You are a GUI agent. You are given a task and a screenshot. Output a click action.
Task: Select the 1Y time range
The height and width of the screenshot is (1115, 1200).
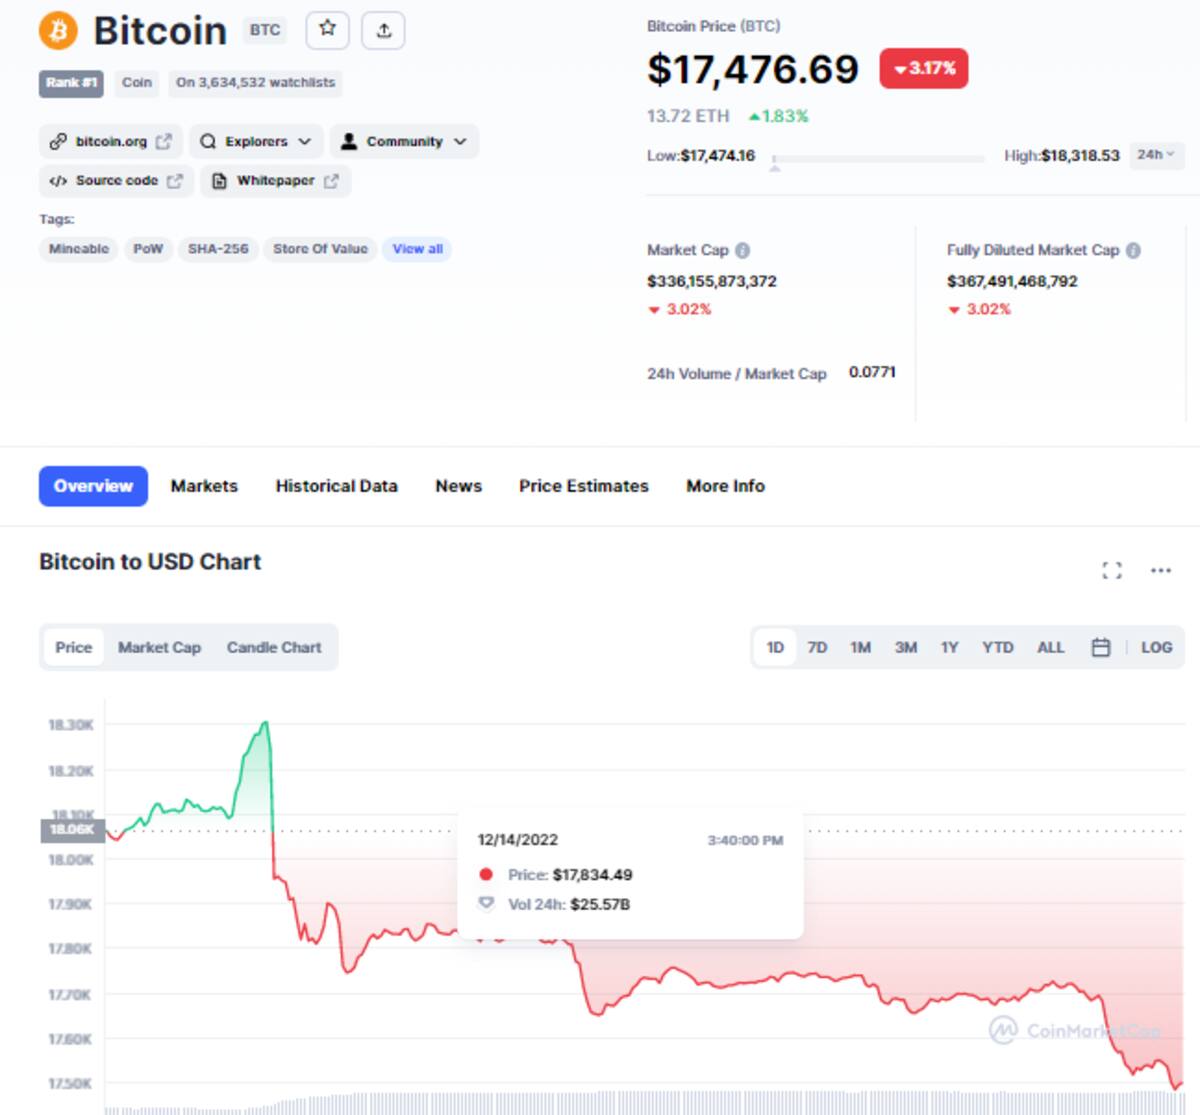coord(949,648)
